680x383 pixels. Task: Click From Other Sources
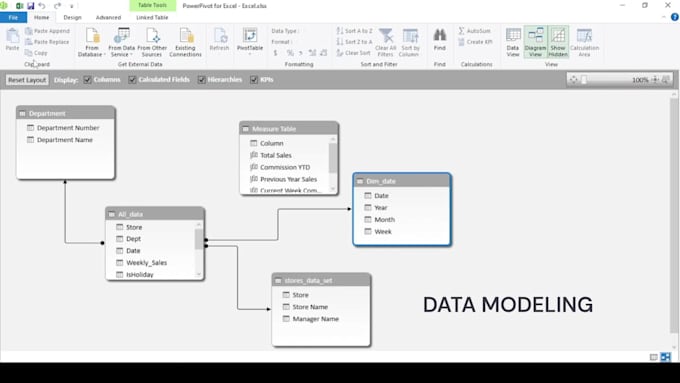[152, 42]
